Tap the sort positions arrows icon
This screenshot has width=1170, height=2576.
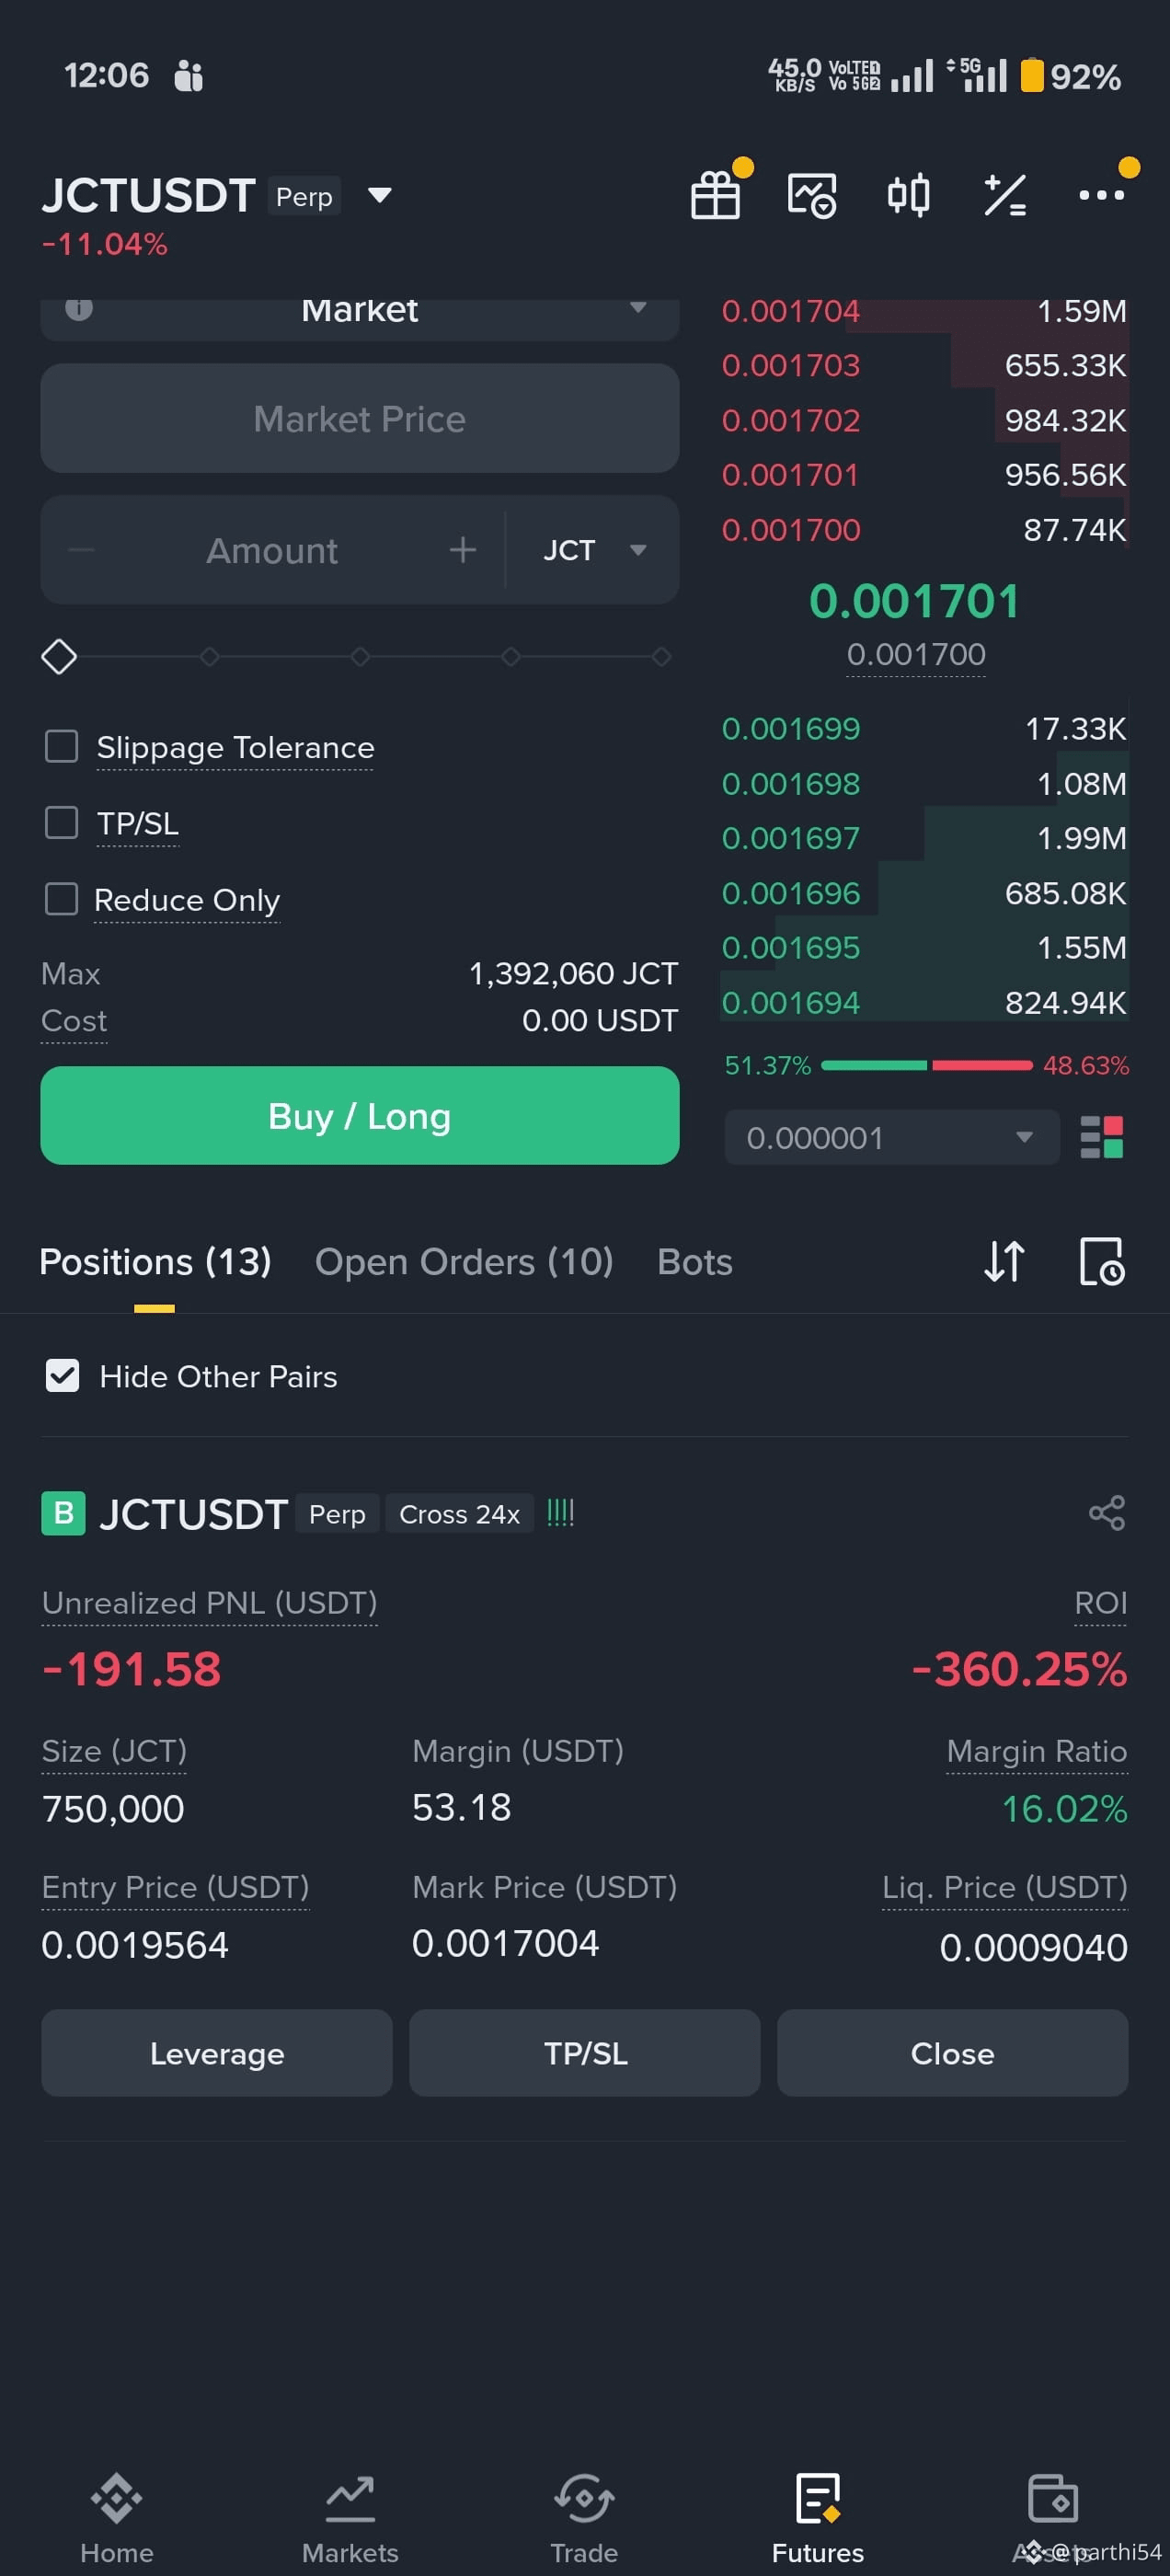click(x=1004, y=1261)
